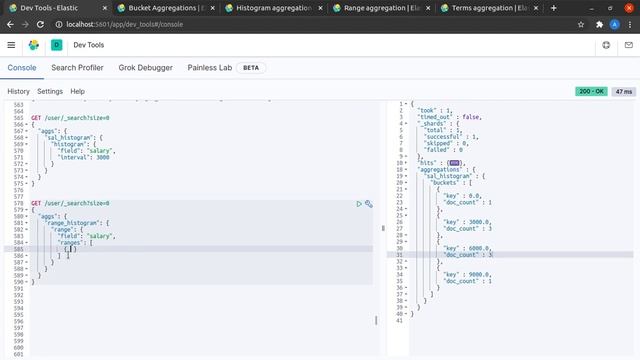Open console Help
The width and height of the screenshot is (640, 360).
[x=78, y=91]
